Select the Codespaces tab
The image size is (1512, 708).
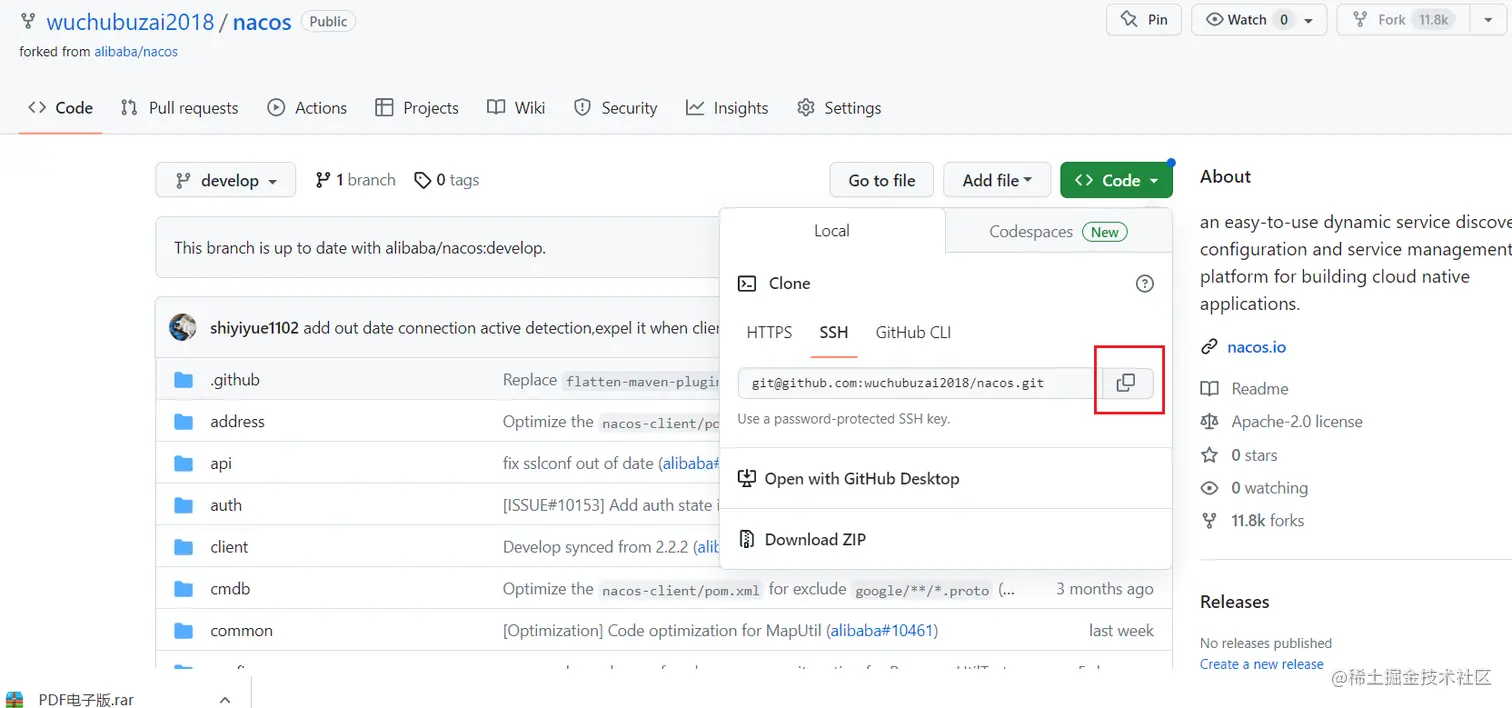[1058, 232]
